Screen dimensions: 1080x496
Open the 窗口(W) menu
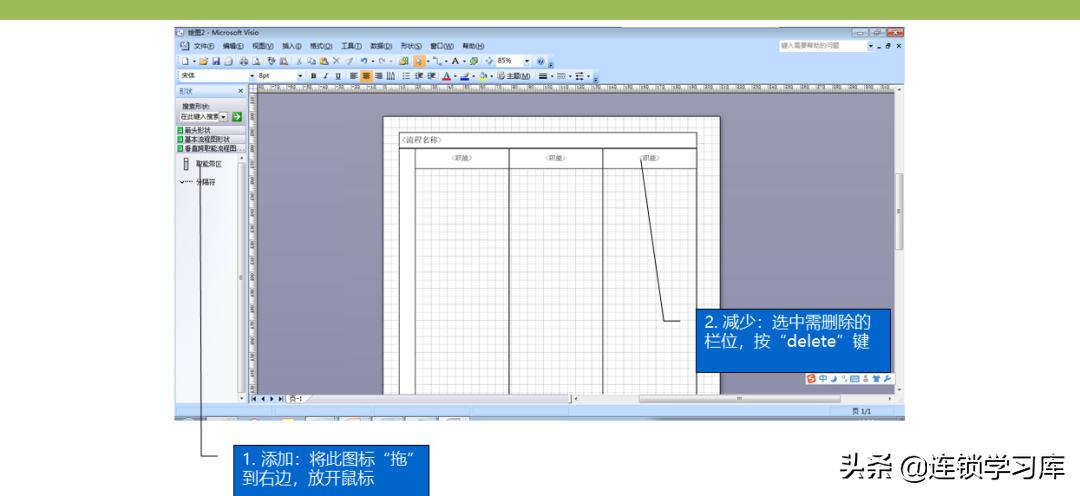442,46
